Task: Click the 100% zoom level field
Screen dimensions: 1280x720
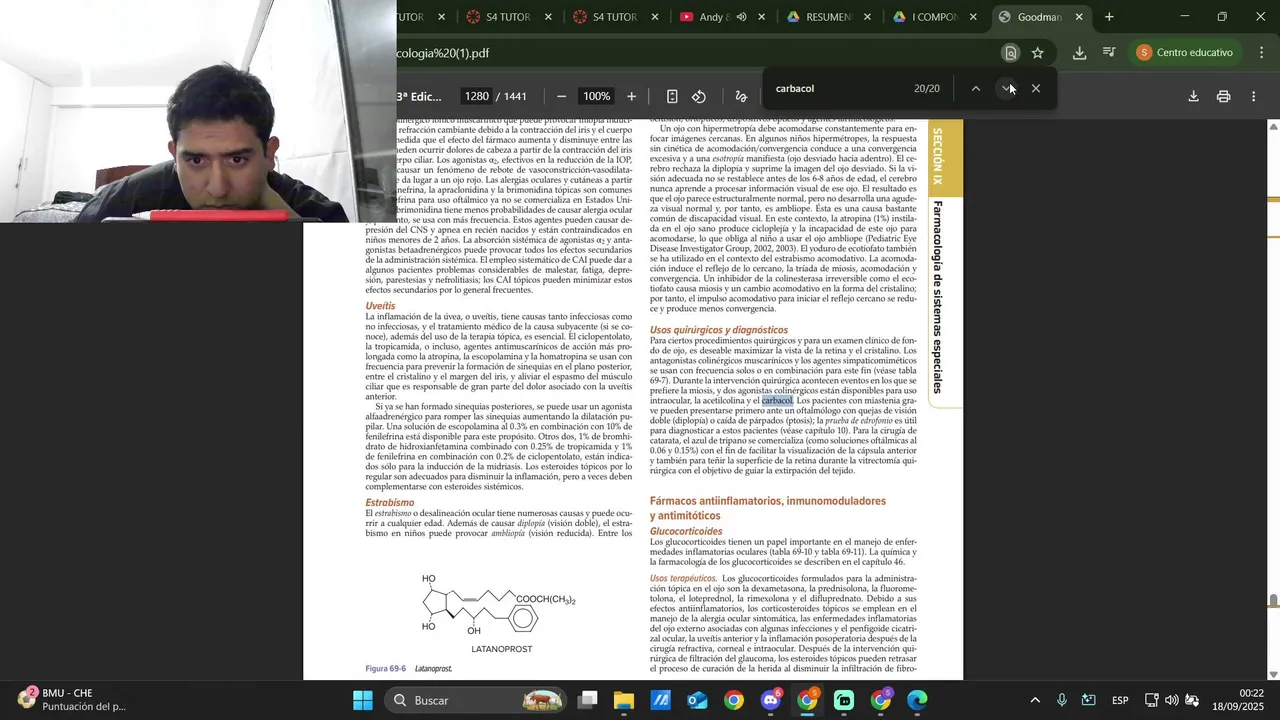Action: pyautogui.click(x=597, y=97)
